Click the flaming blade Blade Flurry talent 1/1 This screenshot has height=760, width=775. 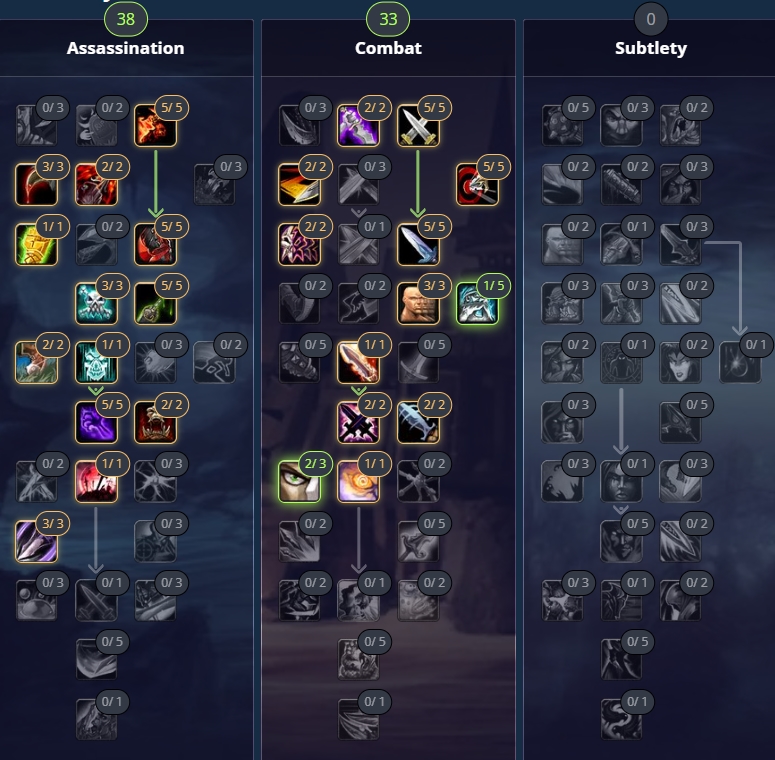point(358,363)
